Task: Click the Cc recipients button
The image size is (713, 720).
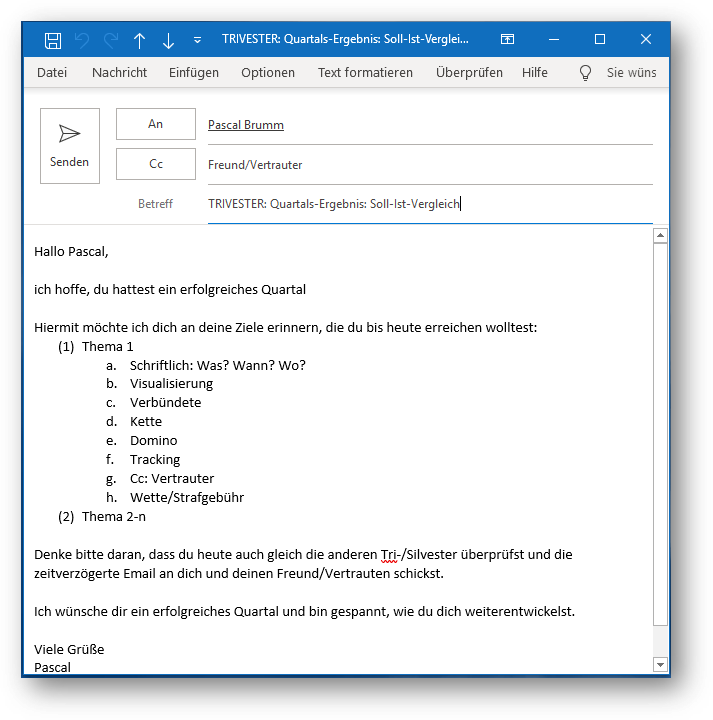Action: click(156, 164)
